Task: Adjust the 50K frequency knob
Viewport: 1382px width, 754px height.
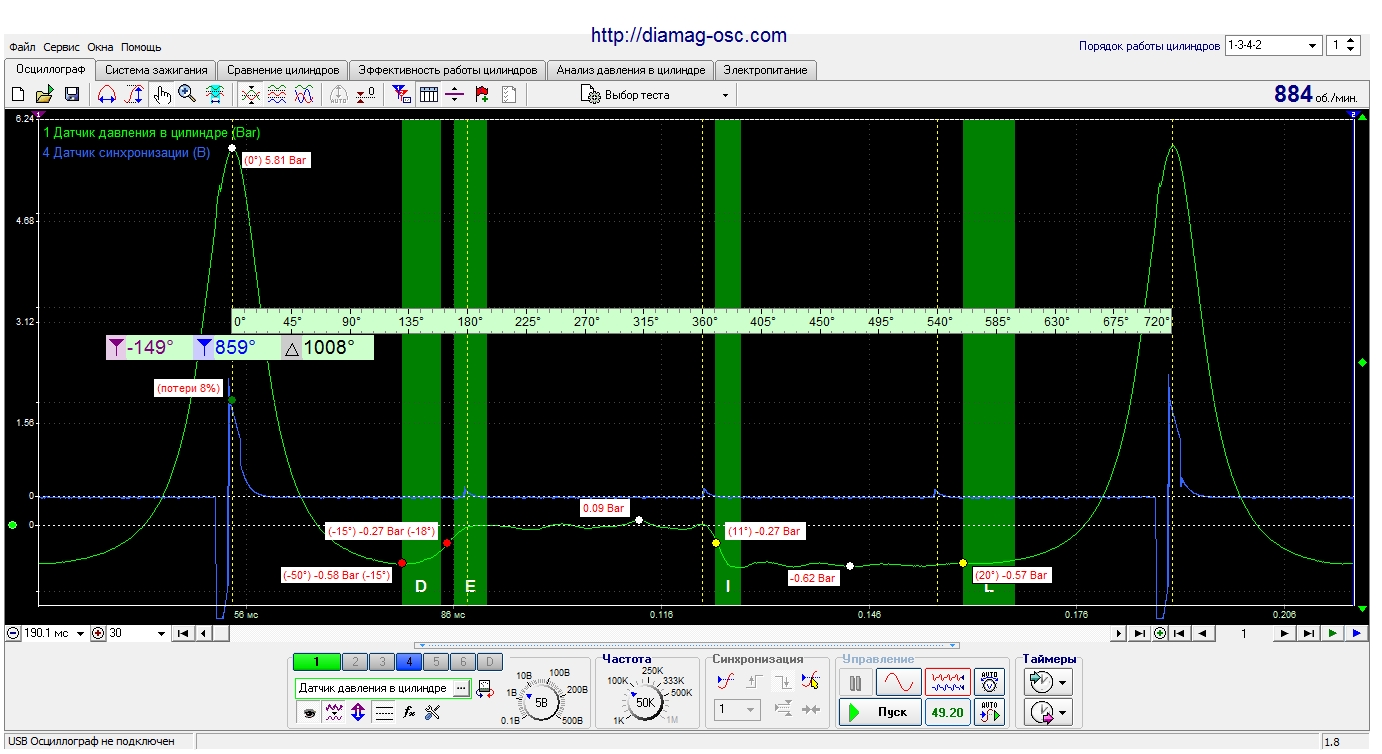Action: point(645,702)
